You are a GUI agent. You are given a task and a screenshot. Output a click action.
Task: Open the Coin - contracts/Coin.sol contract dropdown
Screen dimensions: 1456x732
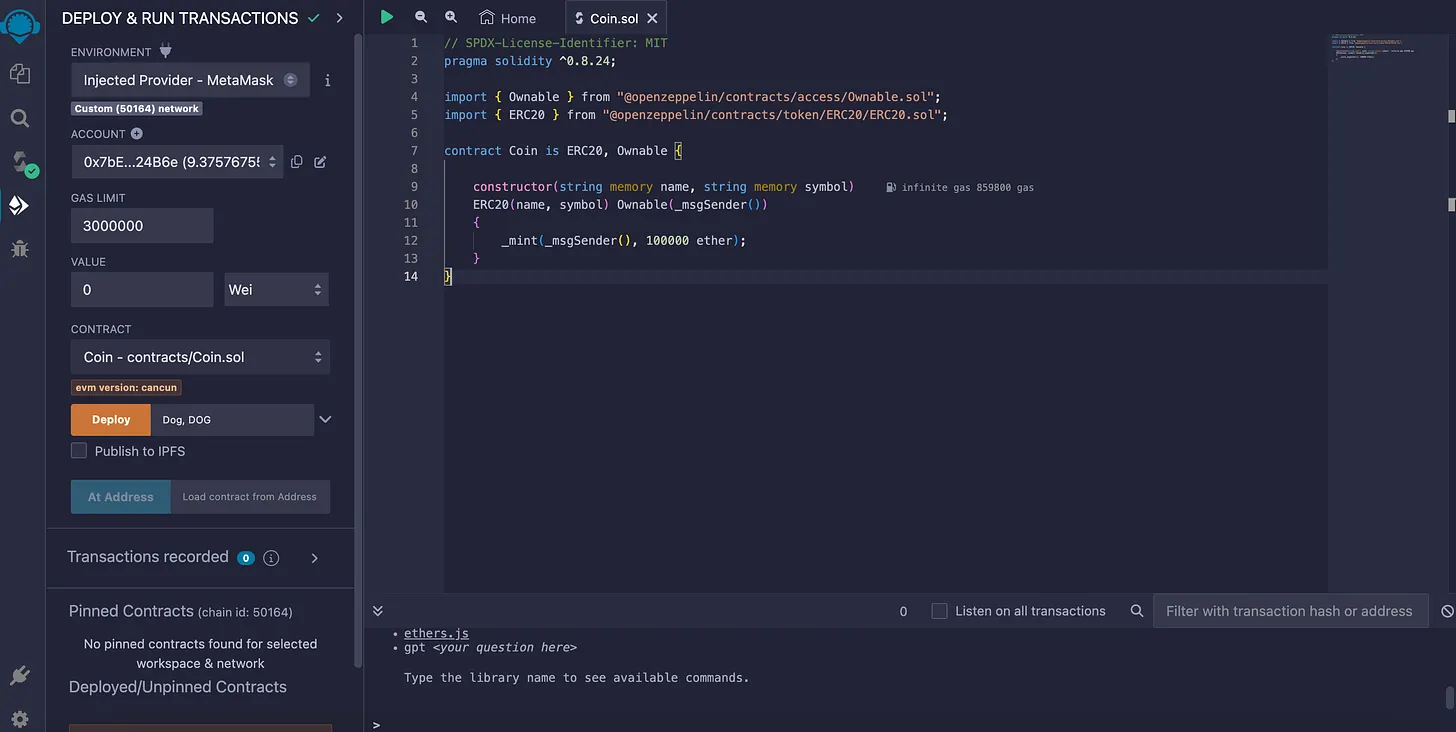(200, 357)
